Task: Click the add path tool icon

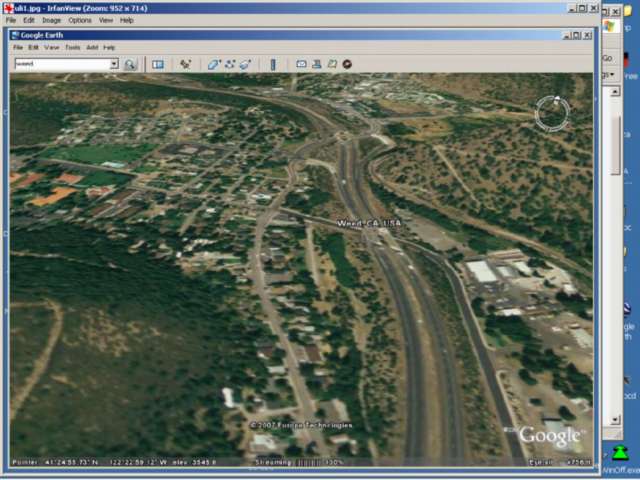Action: pos(229,64)
